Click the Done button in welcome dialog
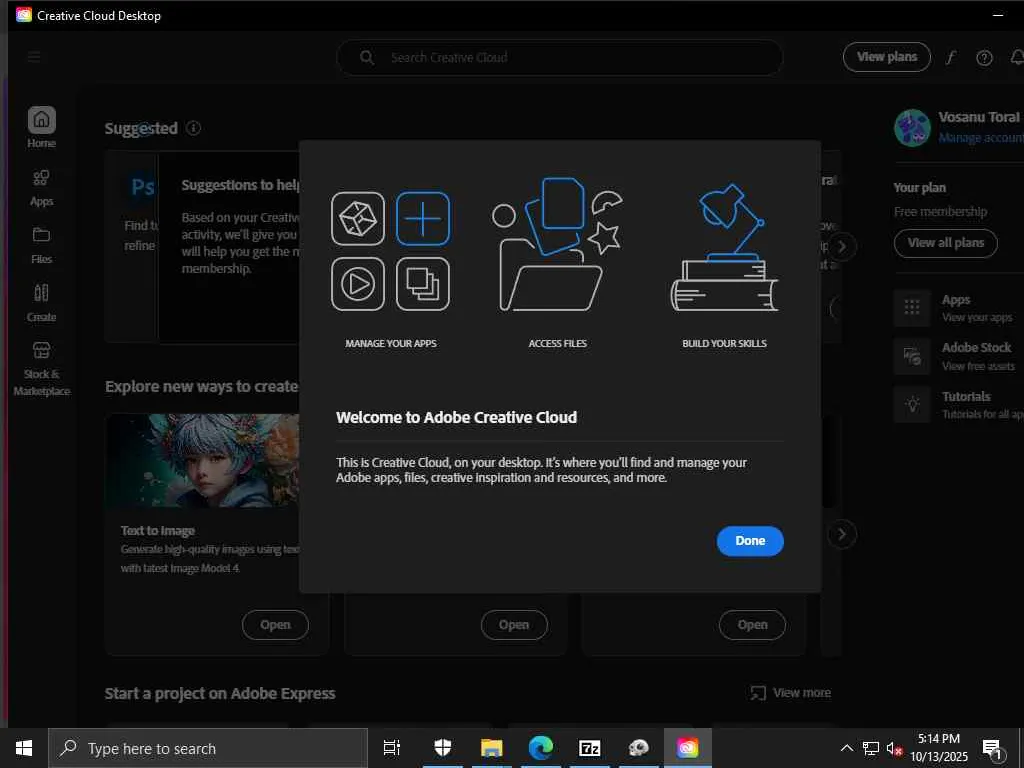The height and width of the screenshot is (768, 1024). coord(750,541)
